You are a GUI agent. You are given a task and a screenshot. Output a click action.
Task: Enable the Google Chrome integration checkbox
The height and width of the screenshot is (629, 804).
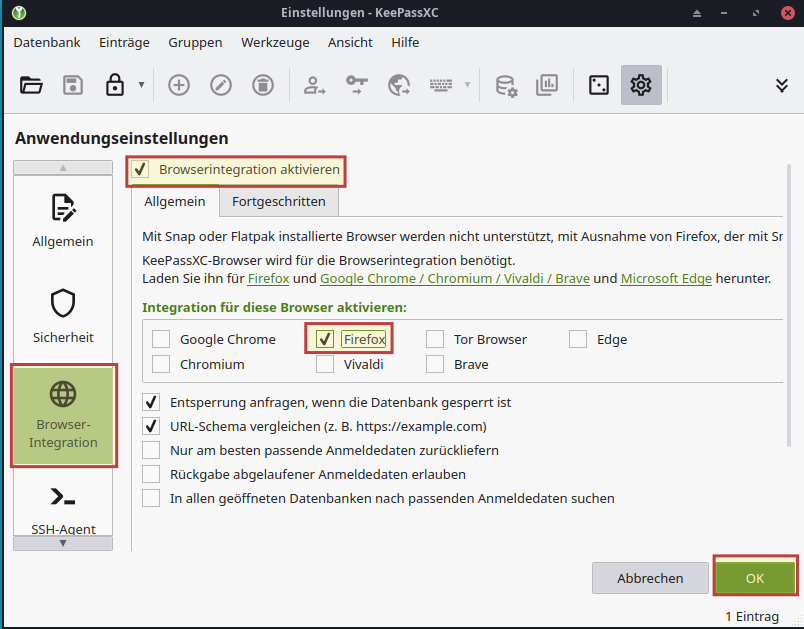click(x=161, y=339)
